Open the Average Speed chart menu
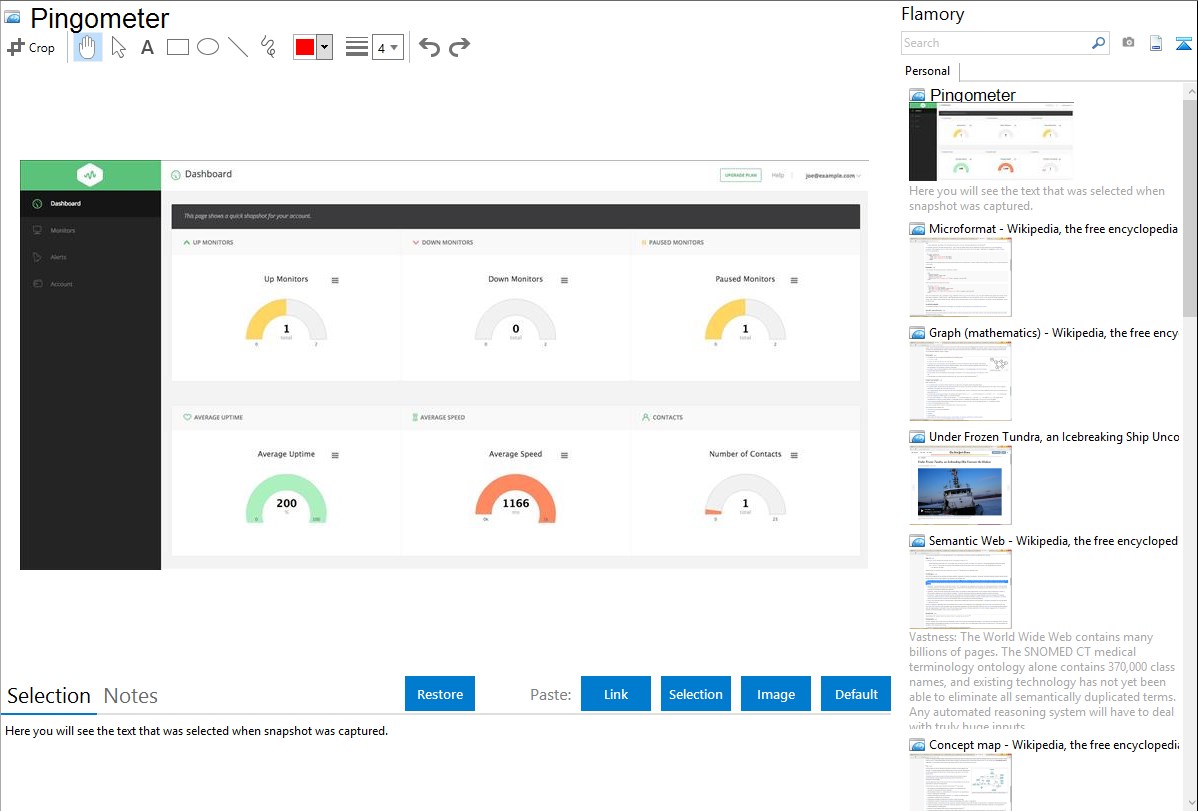Screen dimensions: 1198x811 [564, 456]
